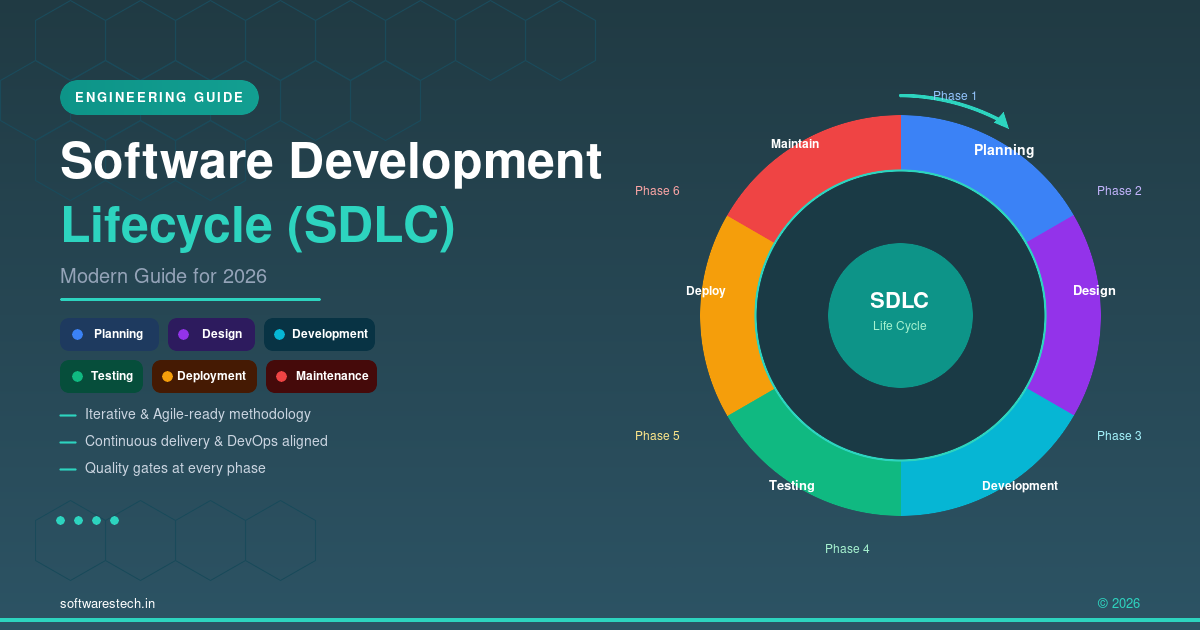Click the 'Phase 5' label

[657, 436]
